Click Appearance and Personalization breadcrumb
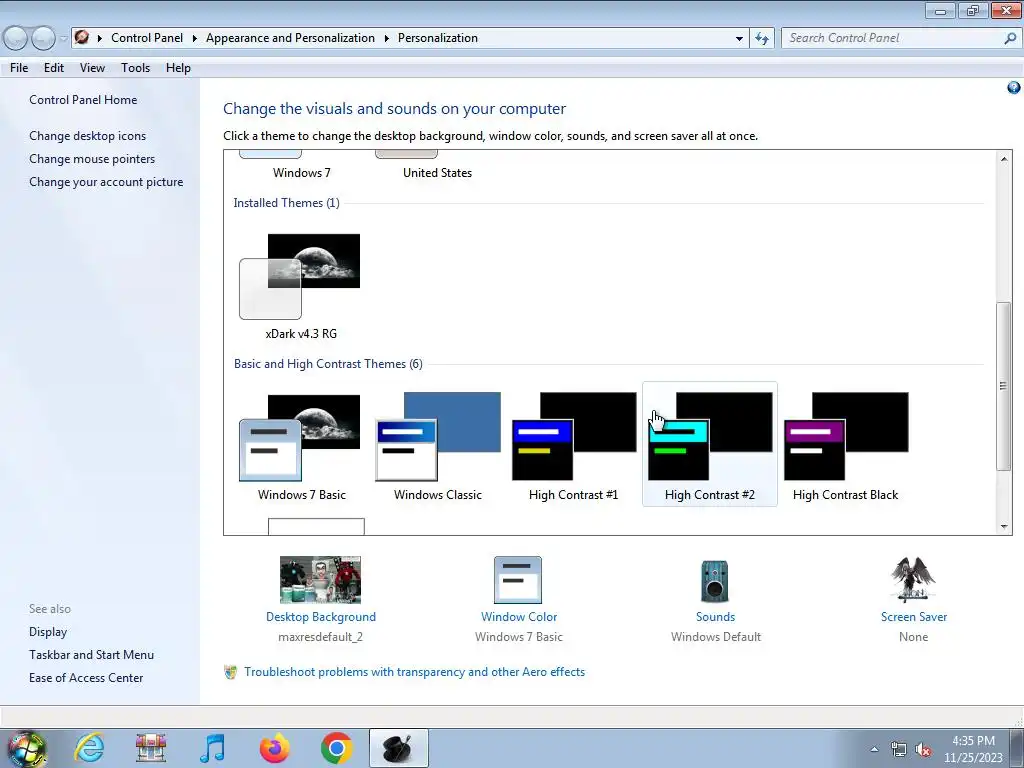Image resolution: width=1024 pixels, height=768 pixels. (x=291, y=38)
